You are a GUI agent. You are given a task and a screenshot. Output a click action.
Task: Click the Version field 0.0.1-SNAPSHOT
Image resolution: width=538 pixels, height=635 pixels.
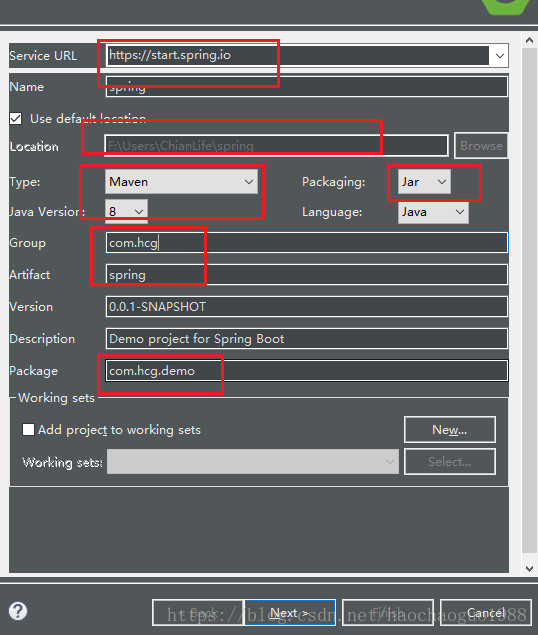[307, 307]
